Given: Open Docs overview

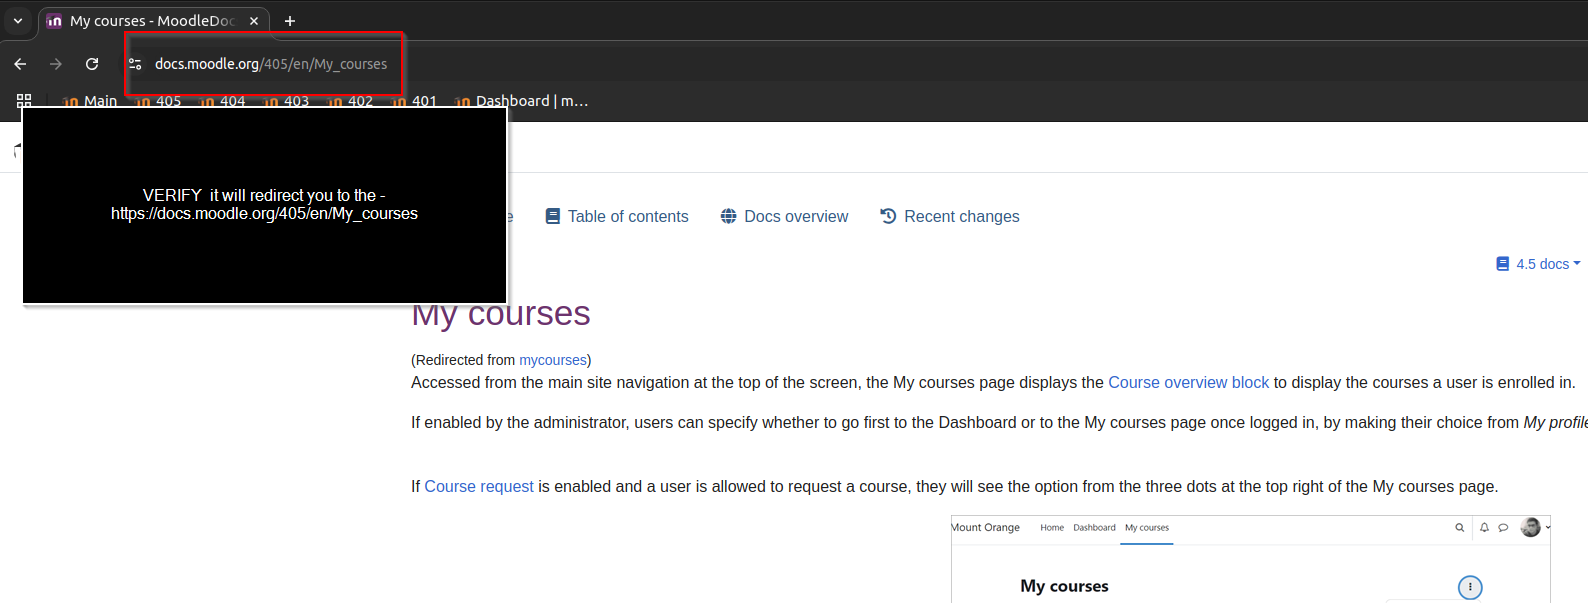Looking at the screenshot, I should (x=784, y=216).
